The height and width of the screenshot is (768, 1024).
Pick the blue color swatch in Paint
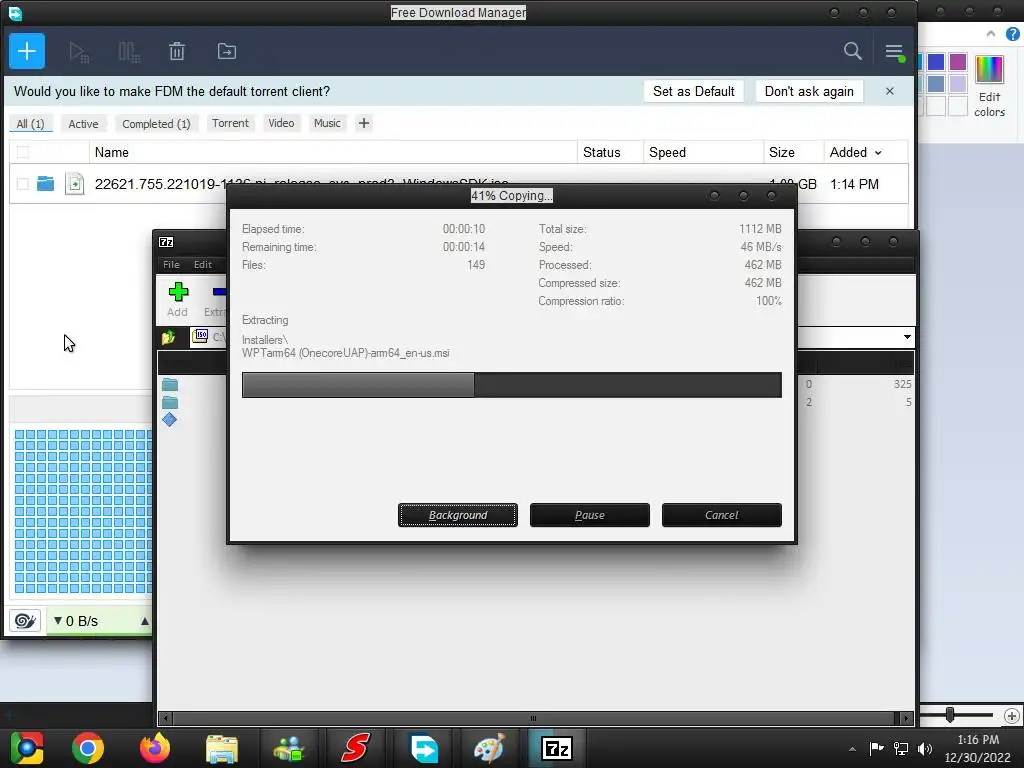(x=936, y=61)
